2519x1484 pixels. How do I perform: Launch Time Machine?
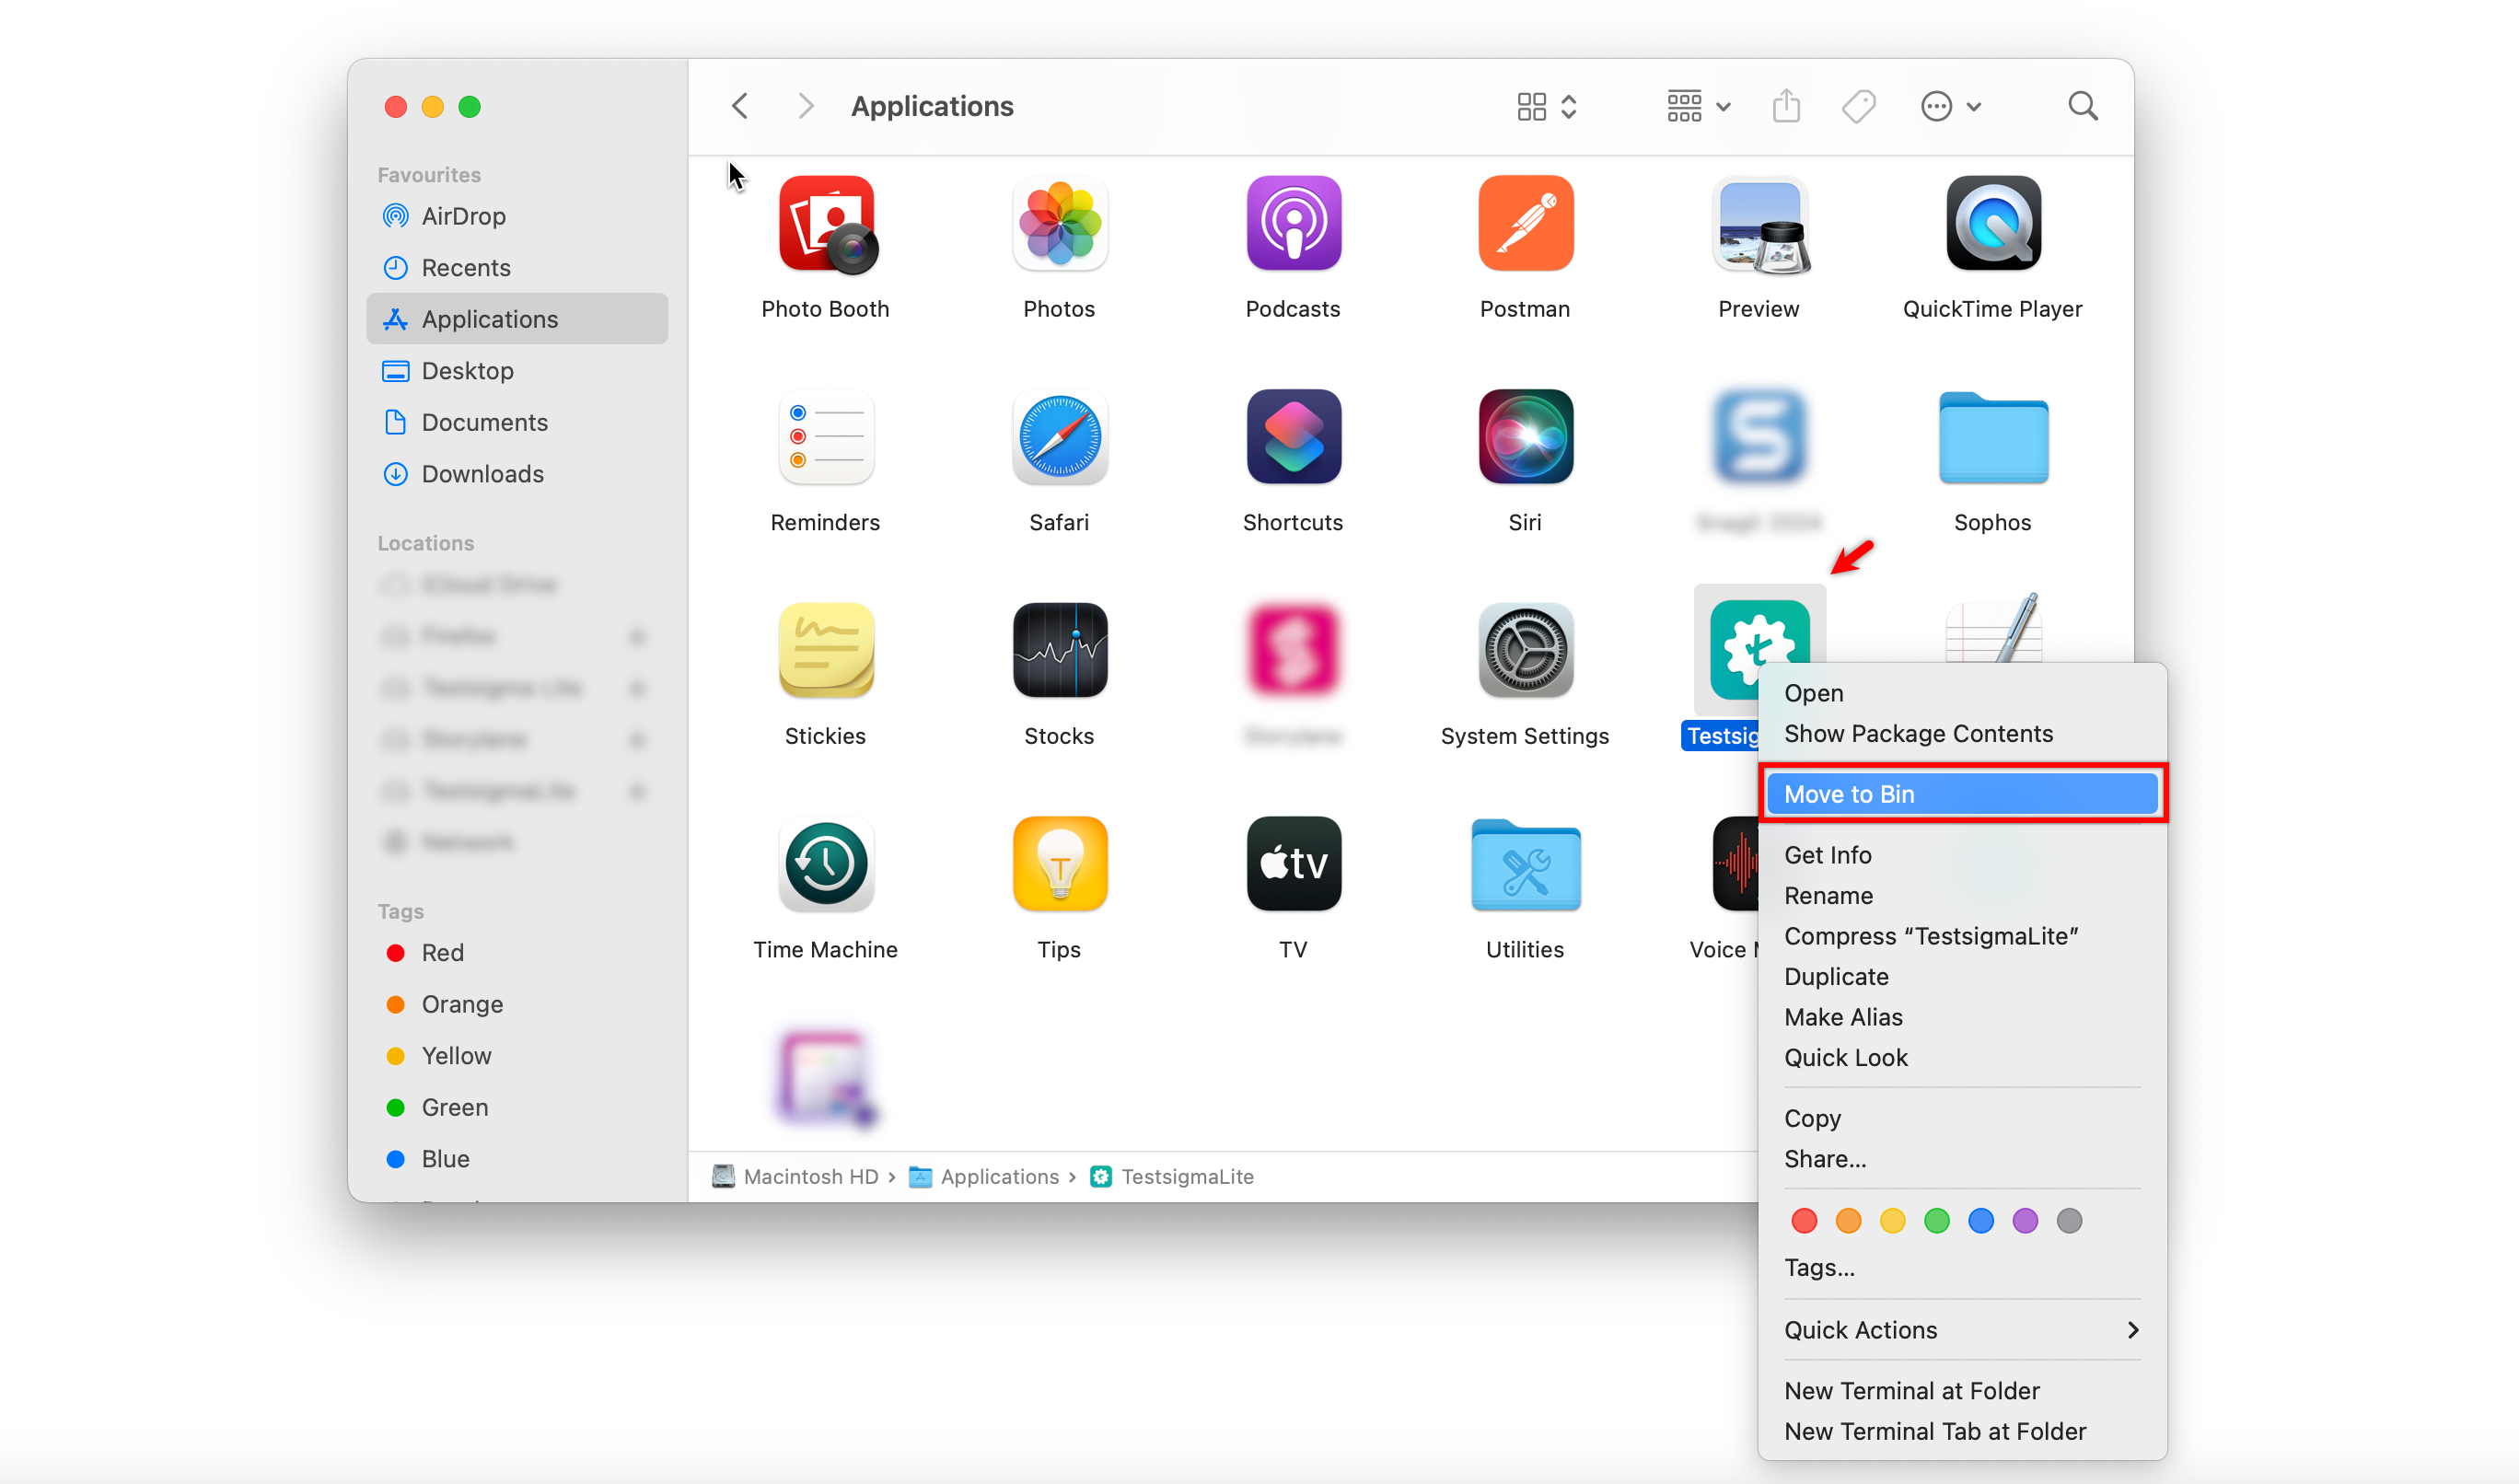pos(826,864)
